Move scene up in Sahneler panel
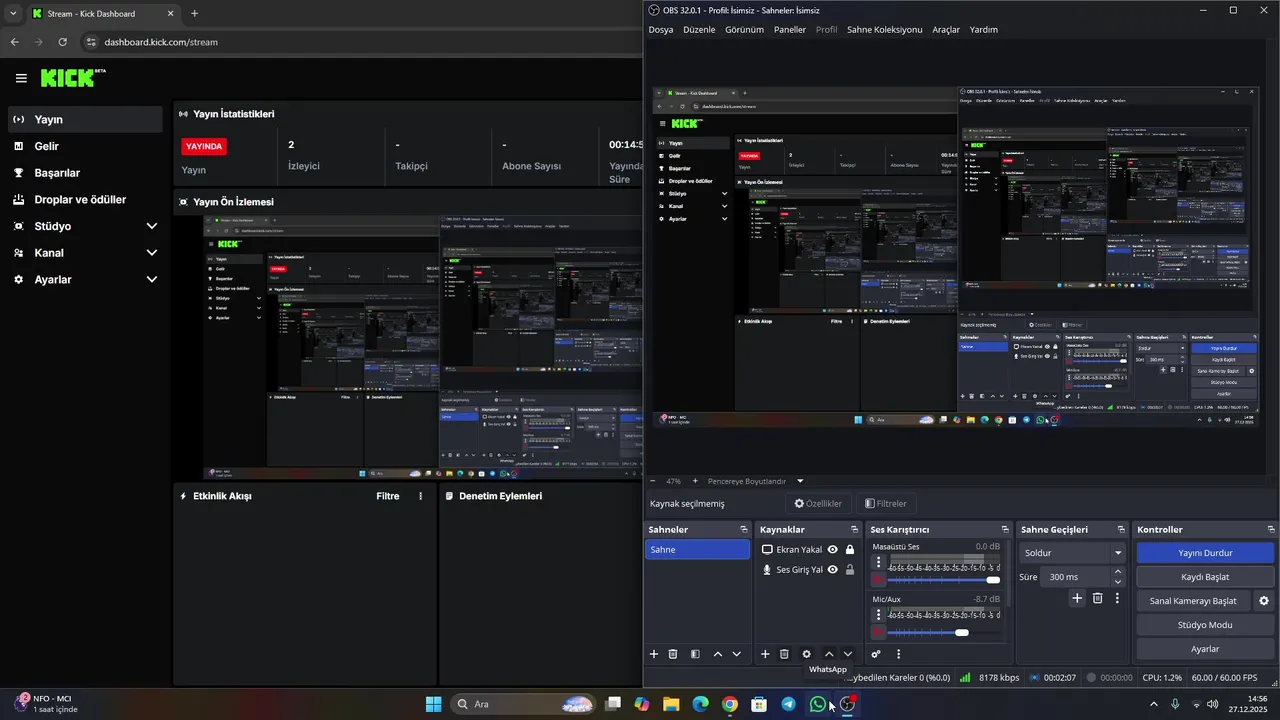 click(718, 654)
